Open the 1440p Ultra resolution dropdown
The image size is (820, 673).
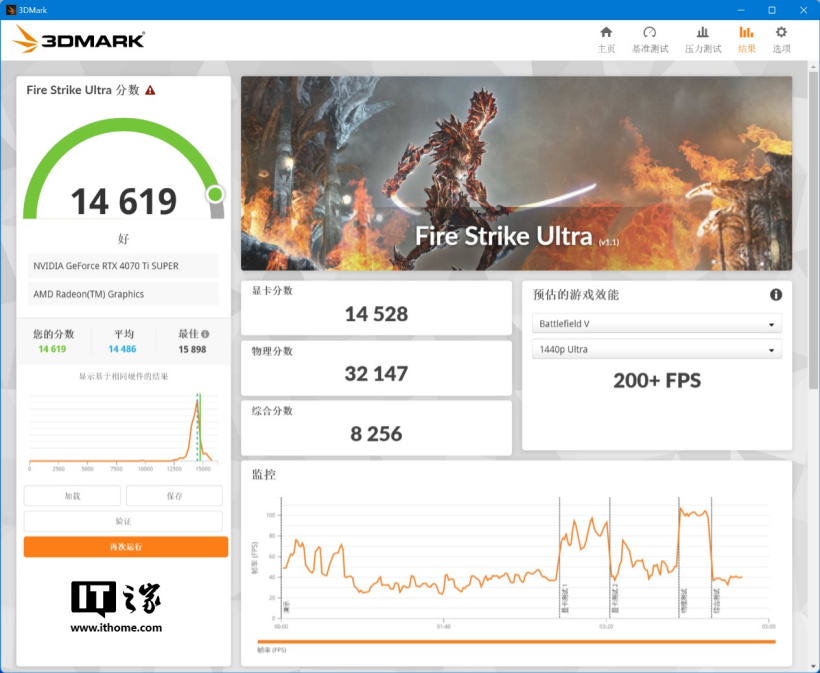pyautogui.click(x=656, y=350)
